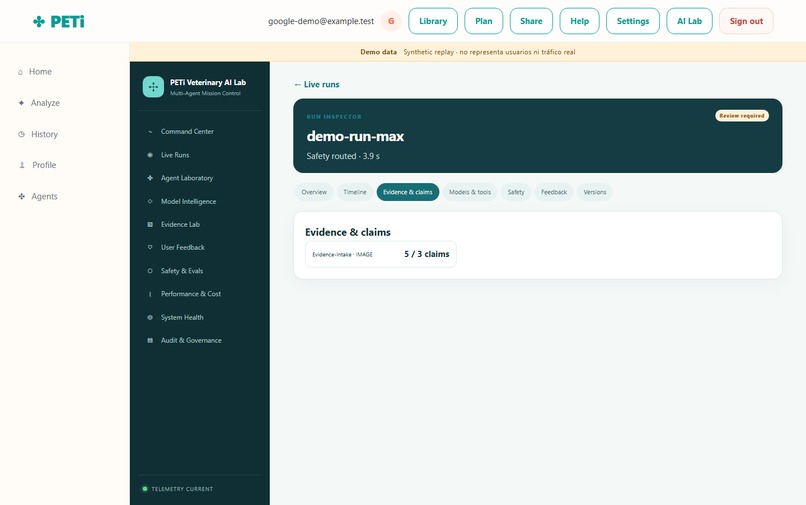806x505 pixels.
Task: Click the AI Lab button
Action: (689, 21)
